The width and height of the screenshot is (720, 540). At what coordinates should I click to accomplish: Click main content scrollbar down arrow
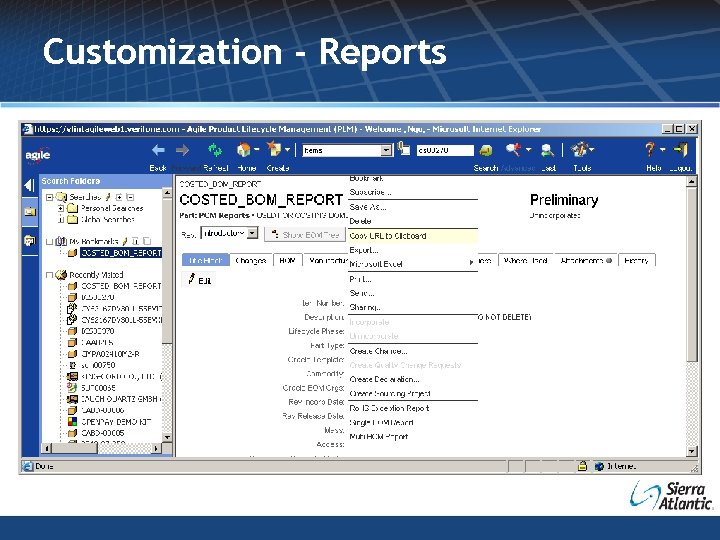692,451
